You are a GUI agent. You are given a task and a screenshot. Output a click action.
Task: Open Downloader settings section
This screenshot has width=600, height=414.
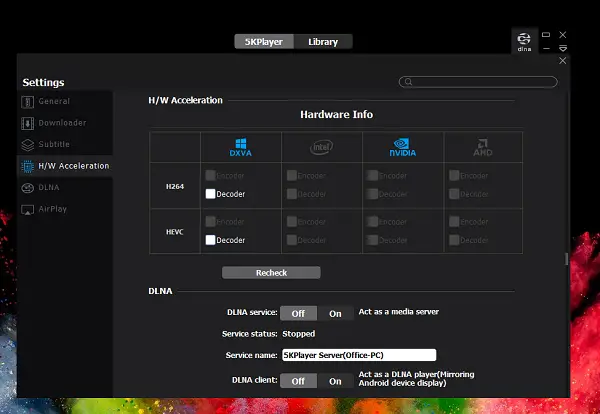pyautogui.click(x=65, y=123)
